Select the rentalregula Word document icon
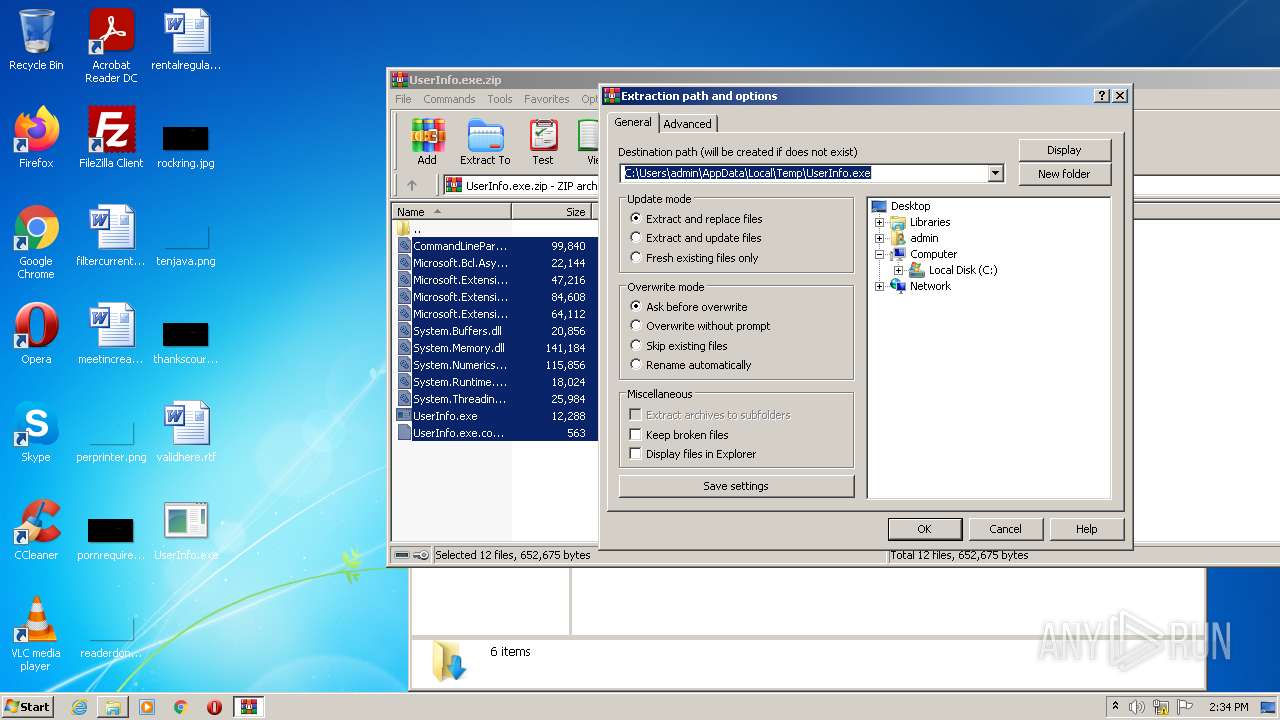The width and height of the screenshot is (1280, 720). pos(186,40)
